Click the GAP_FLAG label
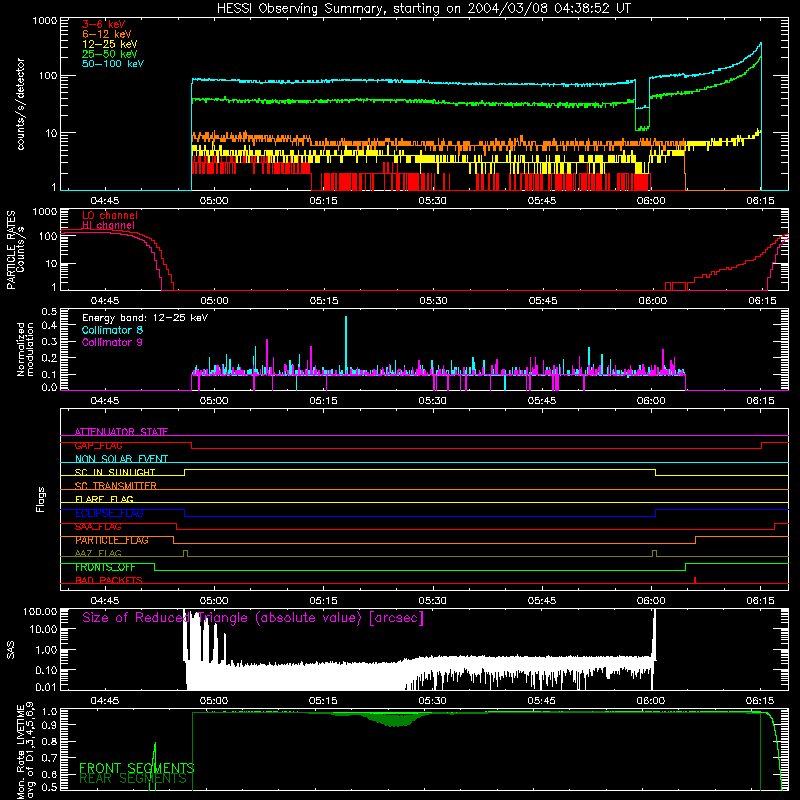 (98, 445)
